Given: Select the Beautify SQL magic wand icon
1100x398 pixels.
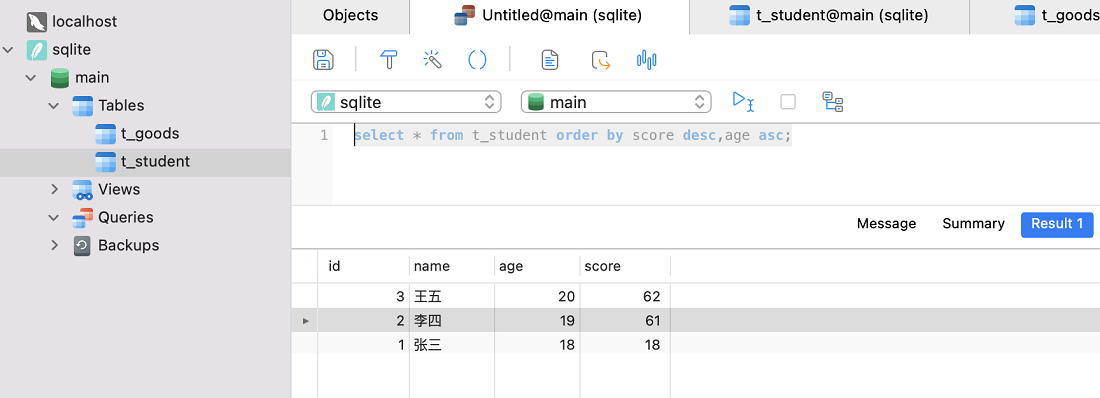Looking at the screenshot, I should 432,60.
